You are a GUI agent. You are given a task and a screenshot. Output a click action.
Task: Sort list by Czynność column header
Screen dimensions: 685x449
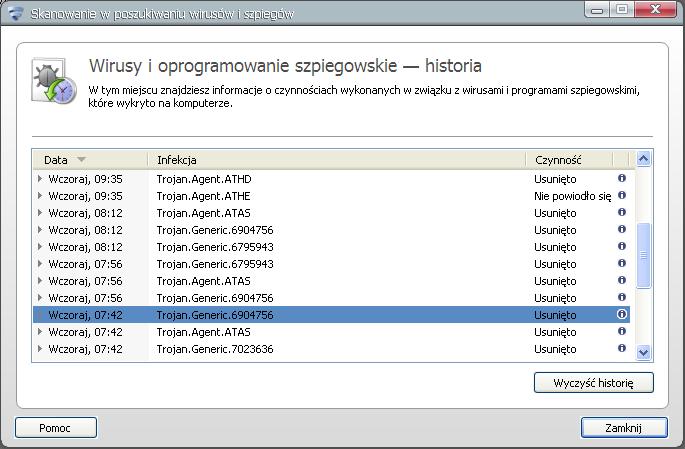pyautogui.click(x=569, y=160)
